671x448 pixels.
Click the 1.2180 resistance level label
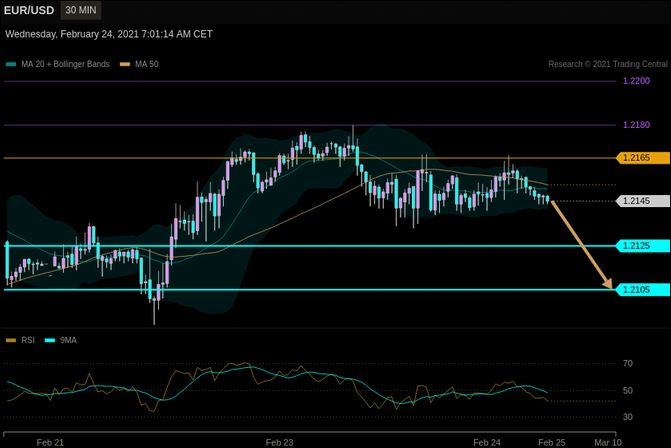636,125
